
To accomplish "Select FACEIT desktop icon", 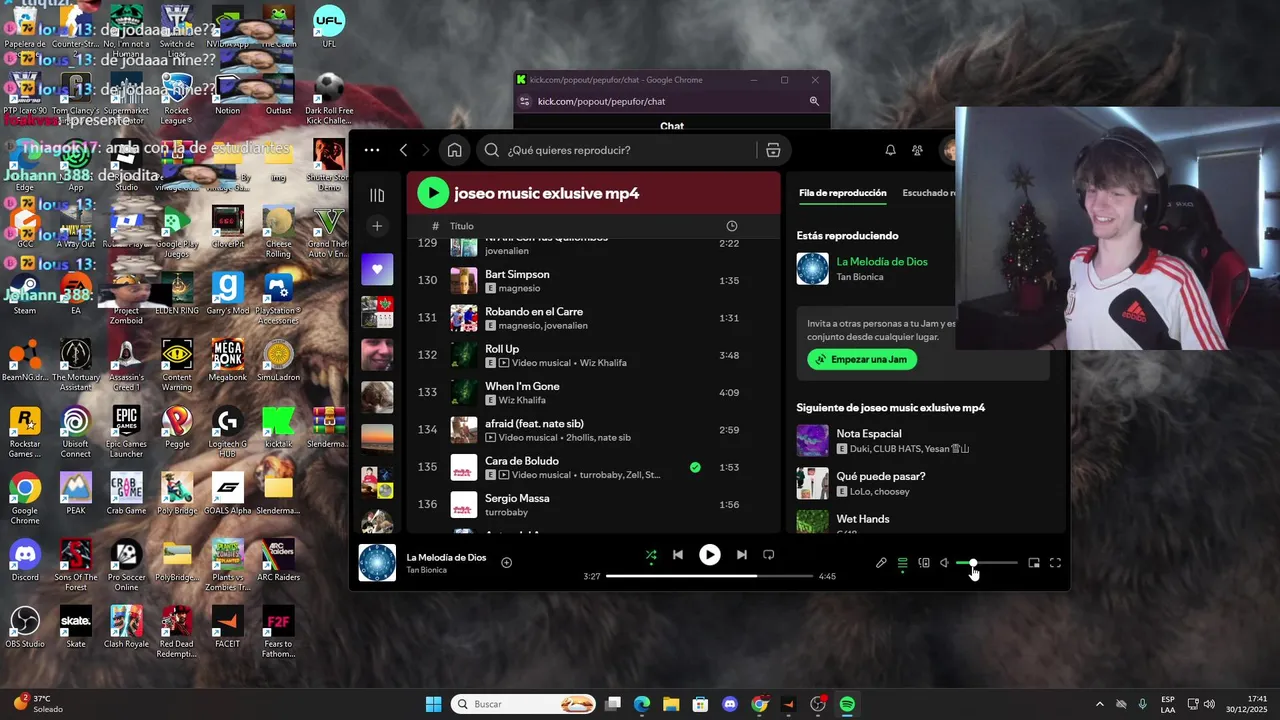I will click(227, 627).
